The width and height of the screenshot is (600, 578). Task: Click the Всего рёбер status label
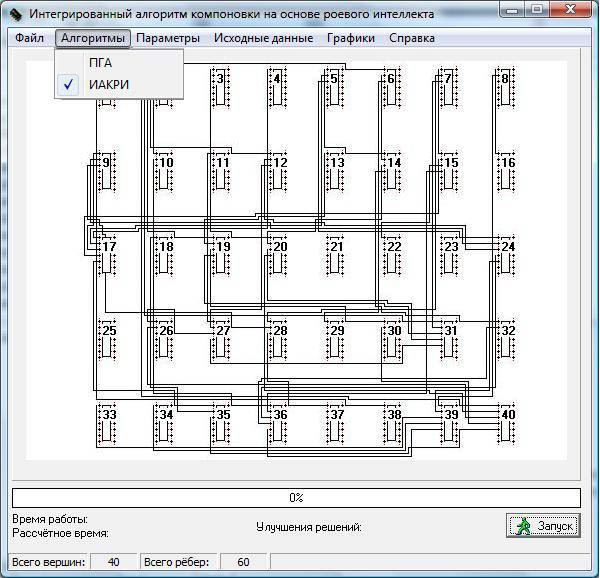click(177, 562)
